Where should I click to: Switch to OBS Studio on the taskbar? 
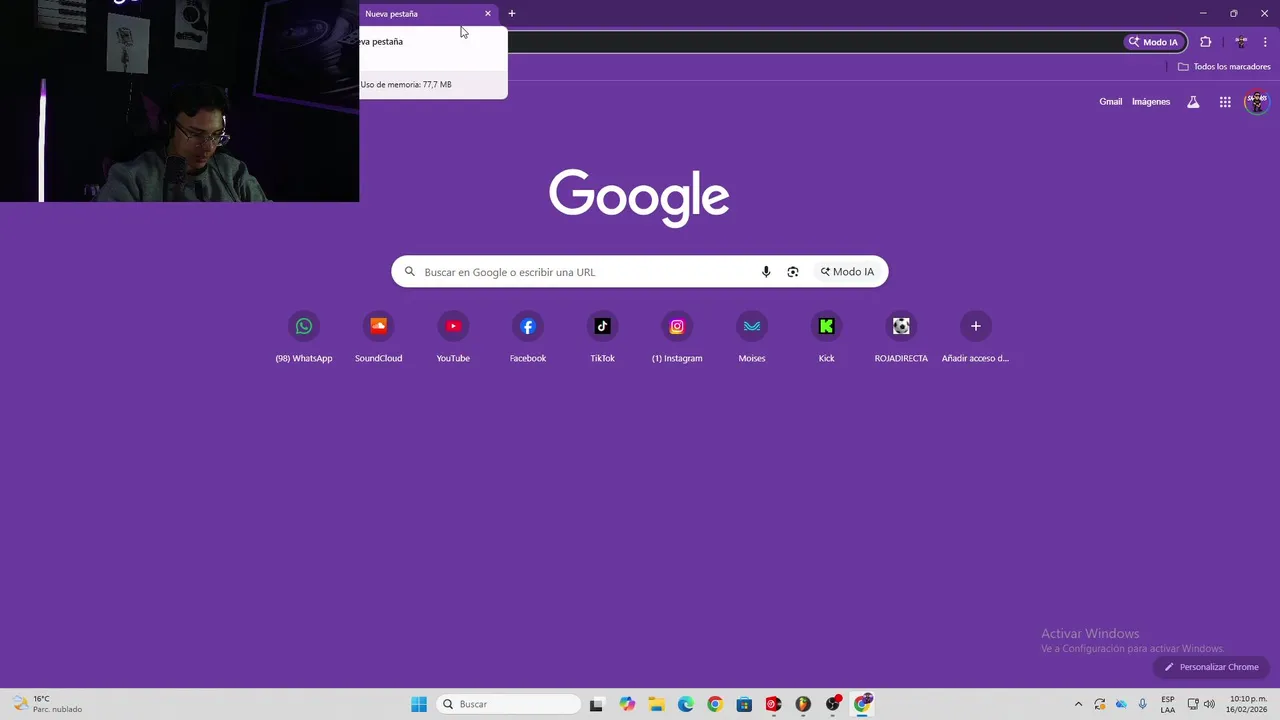(x=833, y=704)
